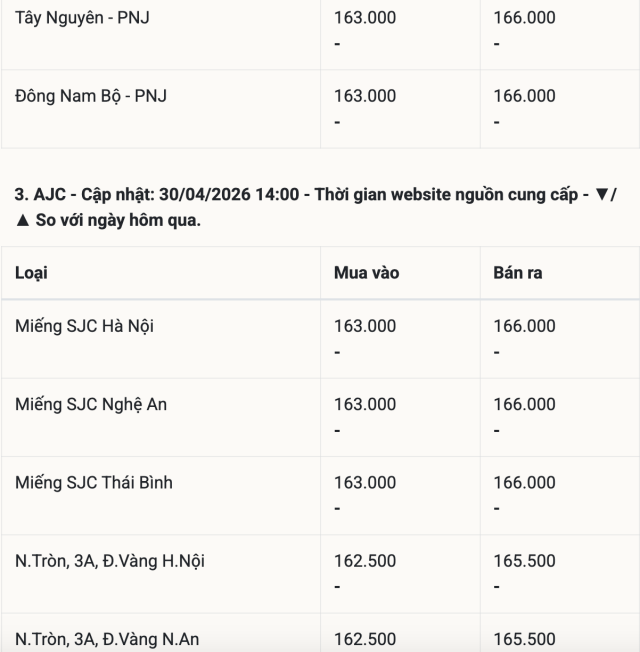Click the Tây Nguyên - PNJ row label
This screenshot has height=652, width=640.
tap(82, 17)
